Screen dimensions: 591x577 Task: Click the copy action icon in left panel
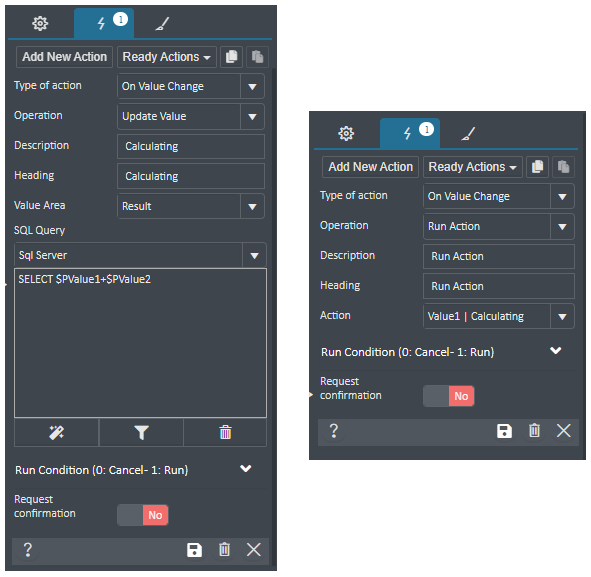pos(231,57)
